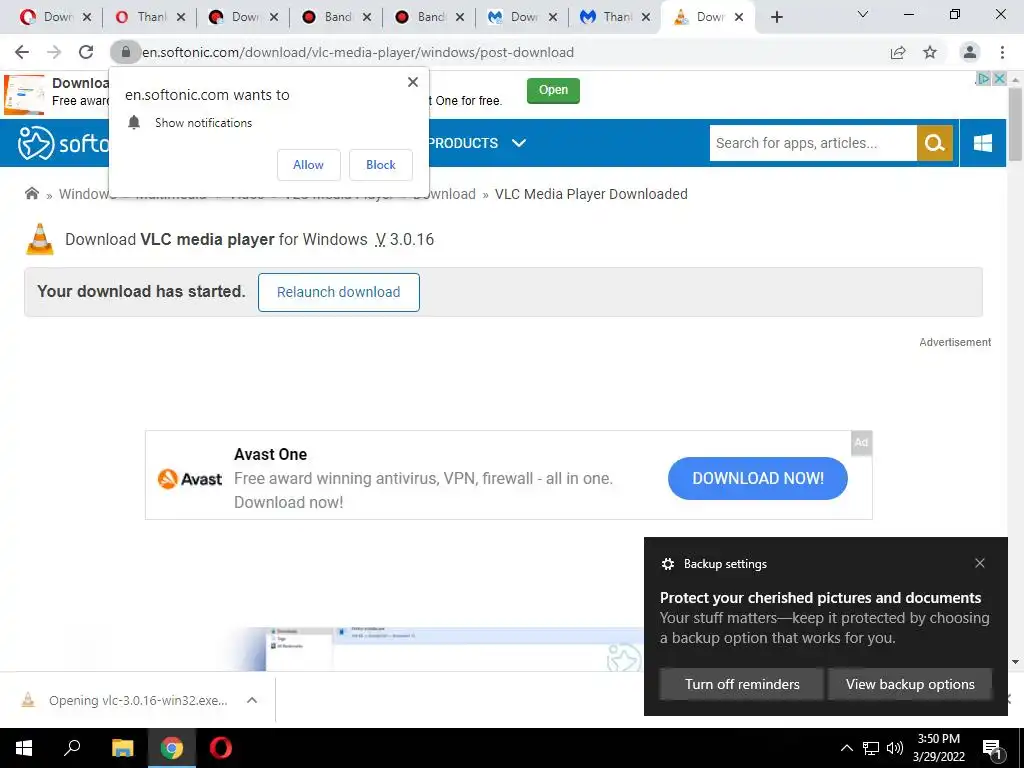Click the Ad label on Avast banner
Image resolution: width=1024 pixels, height=768 pixels.
tap(861, 443)
